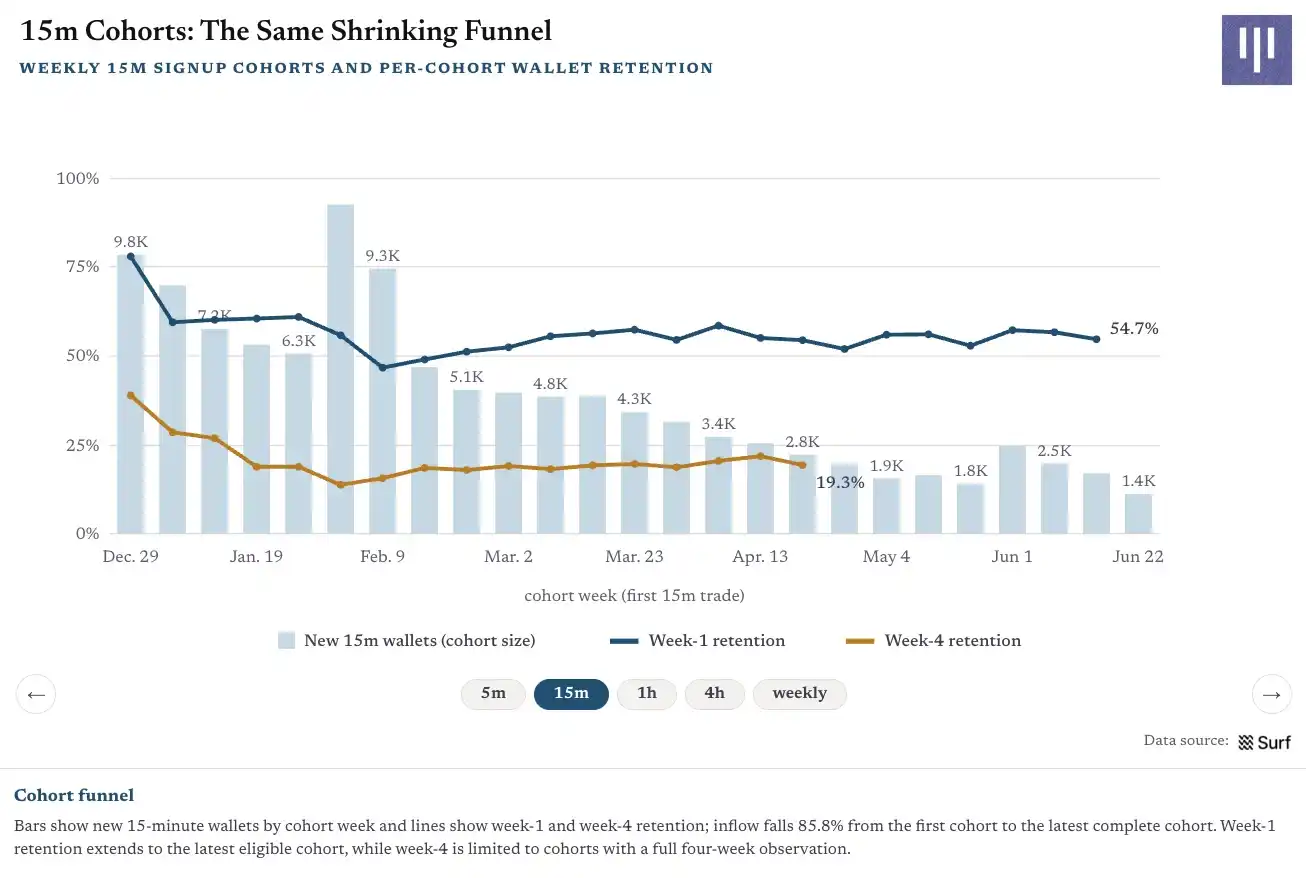Click the next slide arrow button

coord(1271,694)
